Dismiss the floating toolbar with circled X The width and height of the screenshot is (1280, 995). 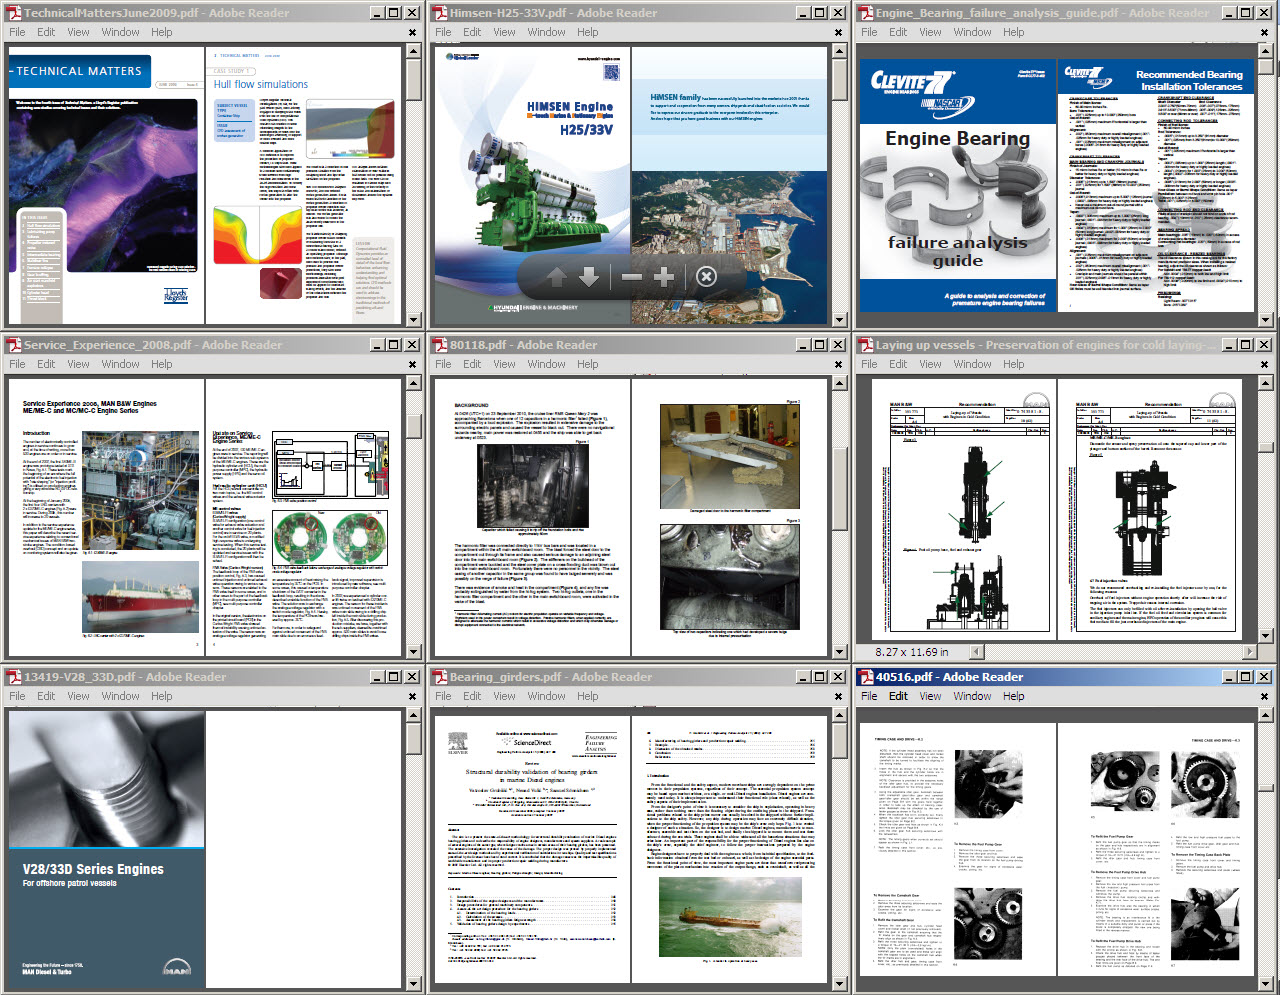(x=706, y=277)
